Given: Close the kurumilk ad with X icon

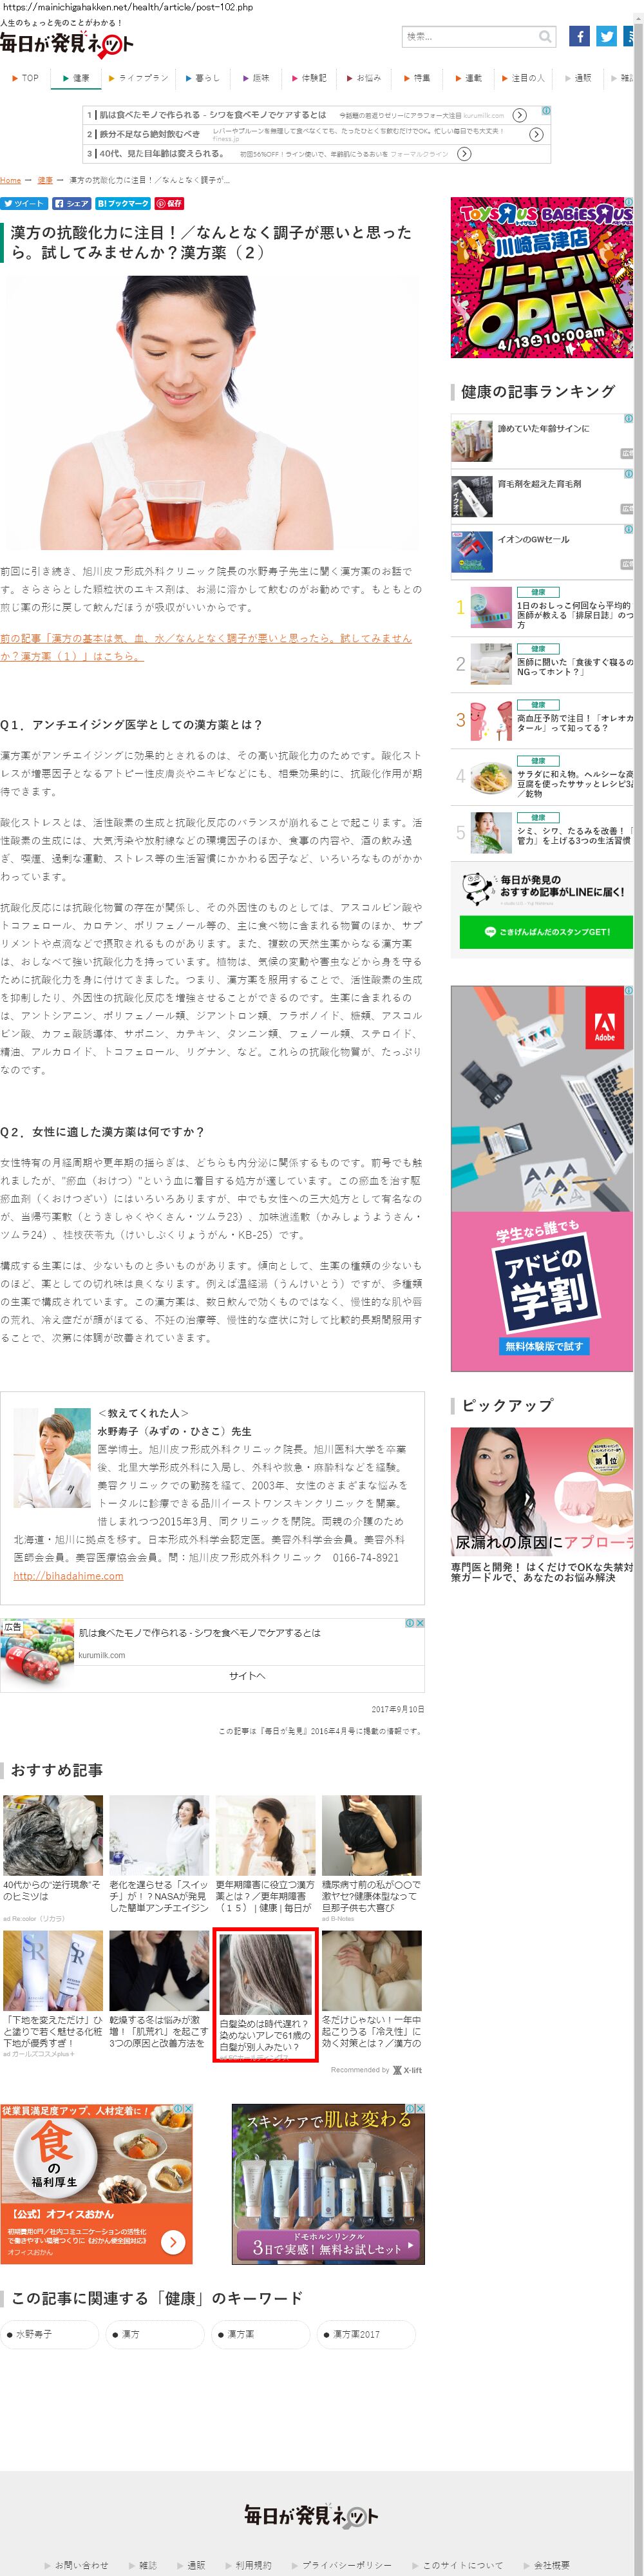Looking at the screenshot, I should (420, 1622).
